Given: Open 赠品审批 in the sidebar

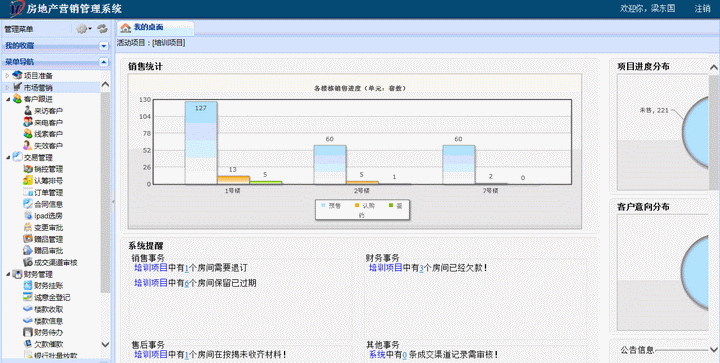Looking at the screenshot, I should (x=48, y=251).
